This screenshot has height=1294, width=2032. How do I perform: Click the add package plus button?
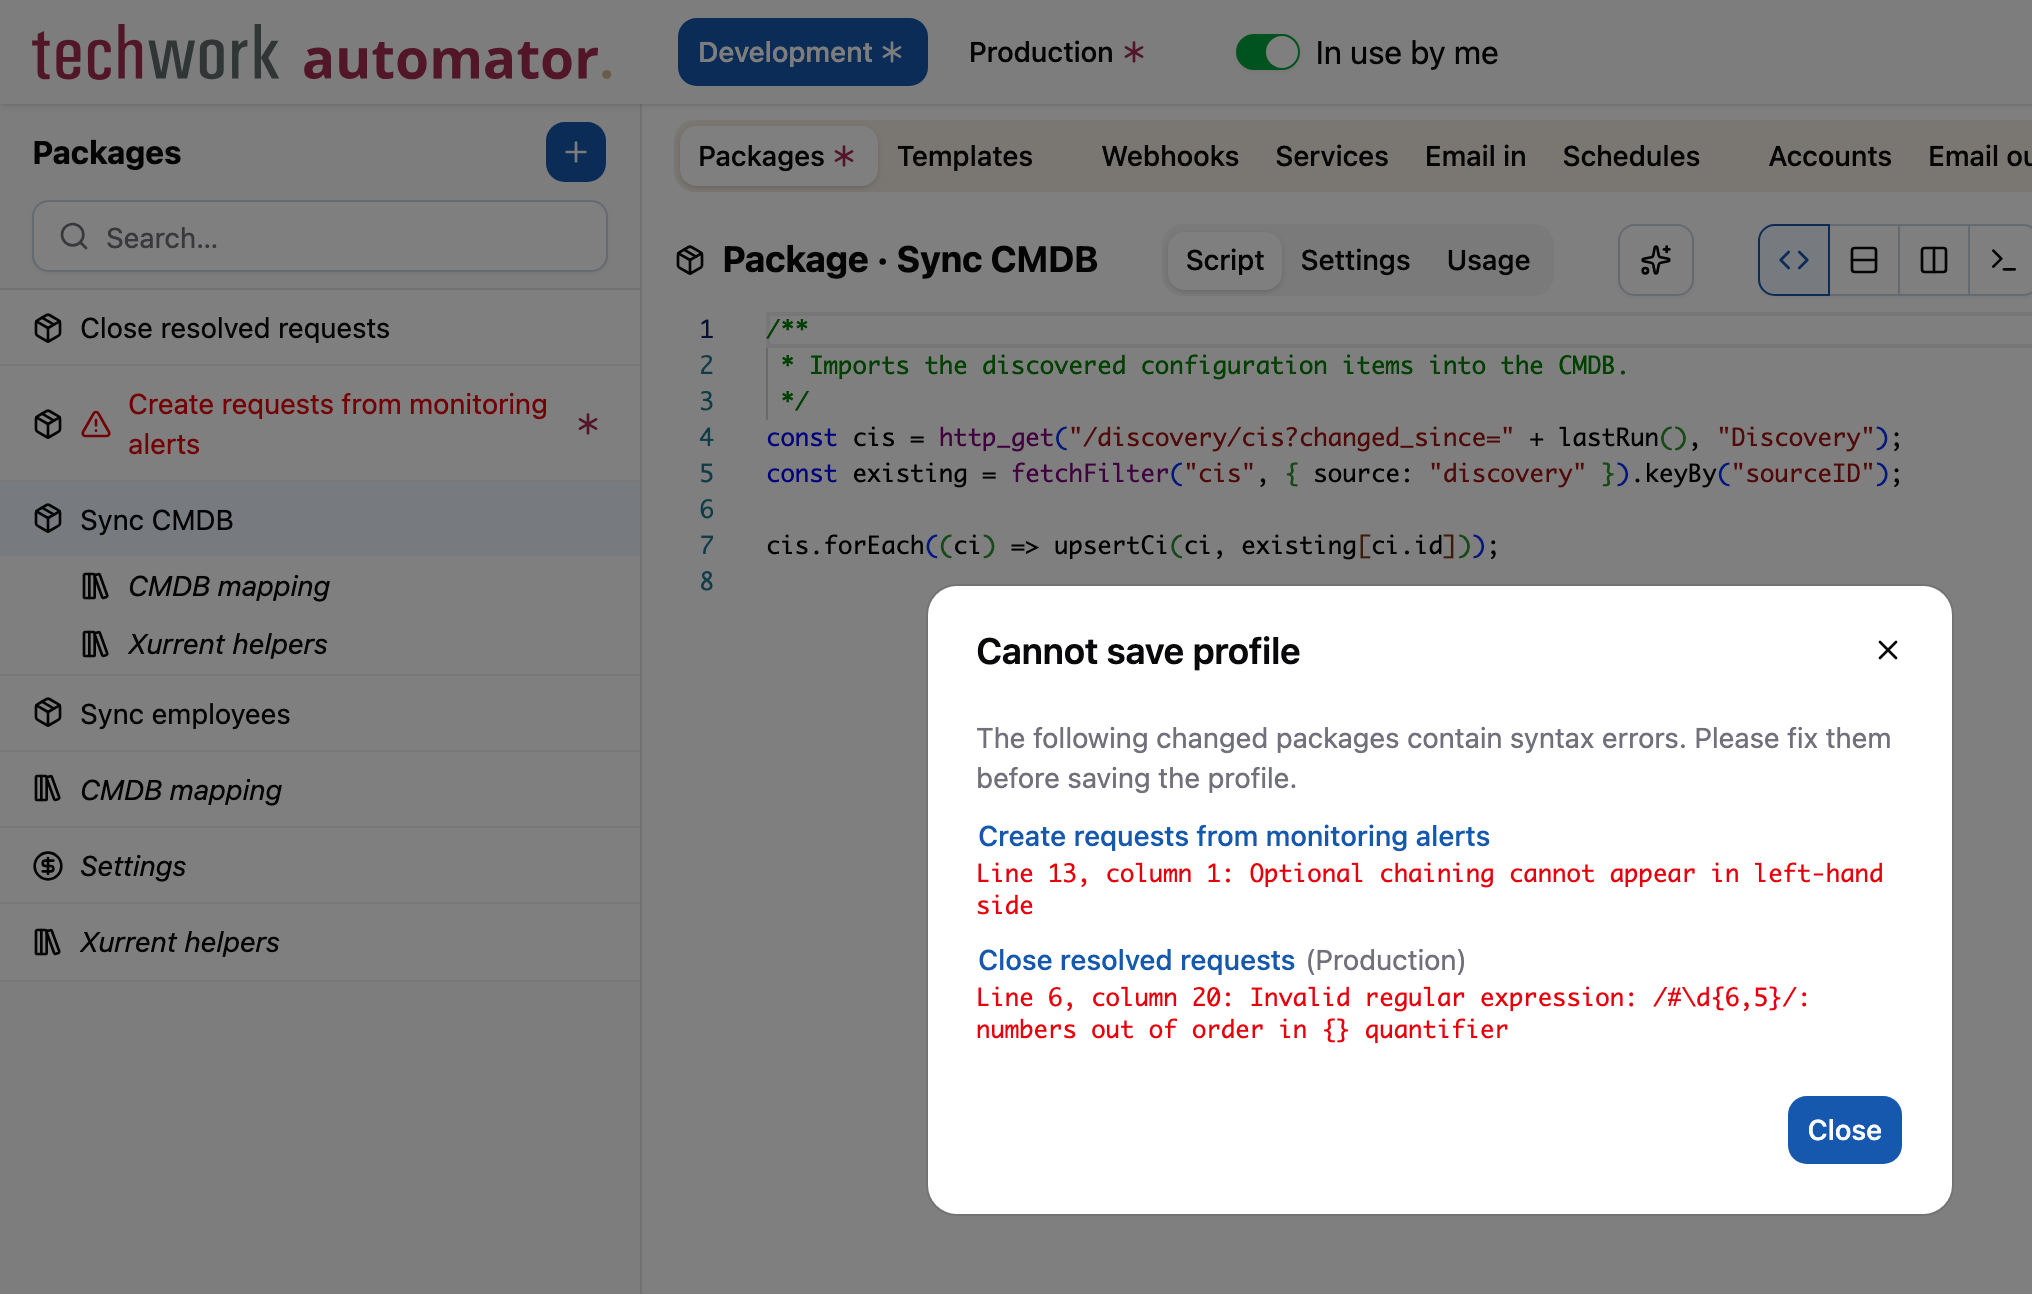point(575,152)
